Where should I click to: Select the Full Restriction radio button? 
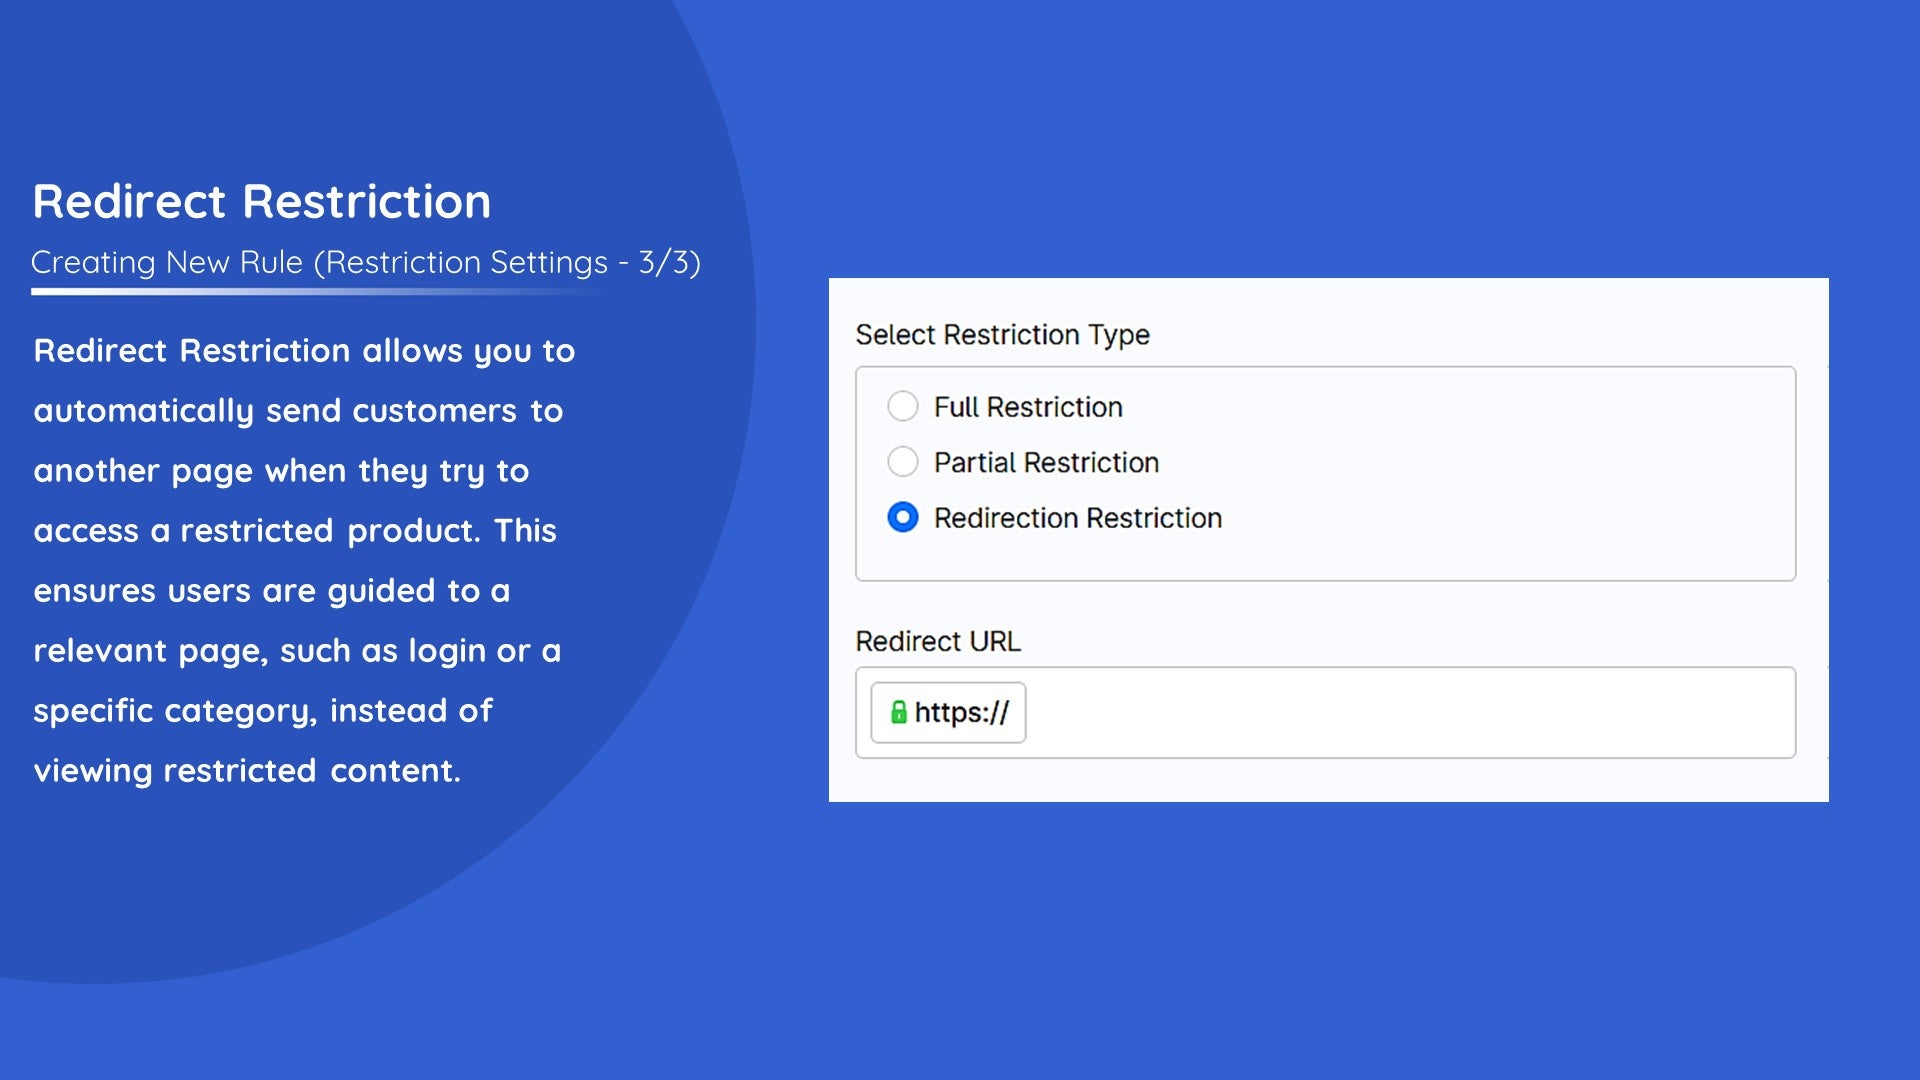pos(902,406)
